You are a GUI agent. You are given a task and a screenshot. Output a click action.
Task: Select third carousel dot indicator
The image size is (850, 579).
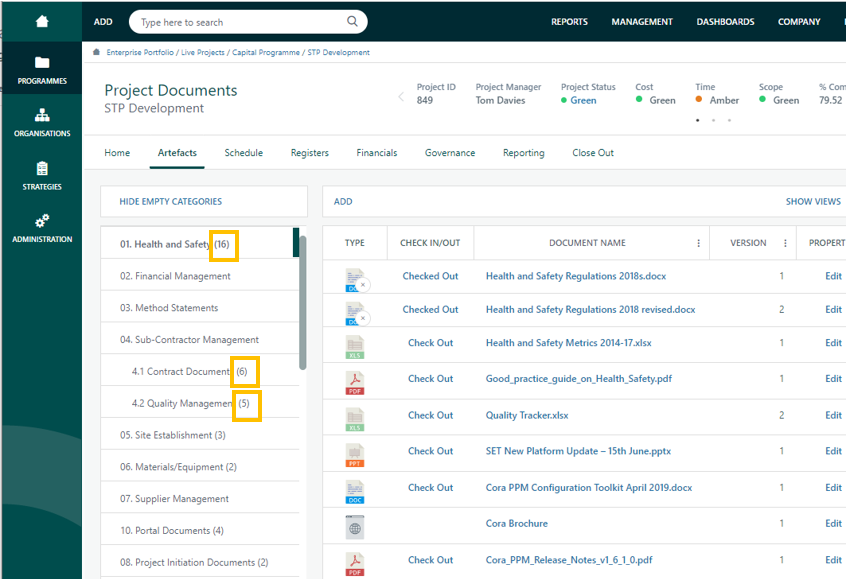click(x=729, y=120)
